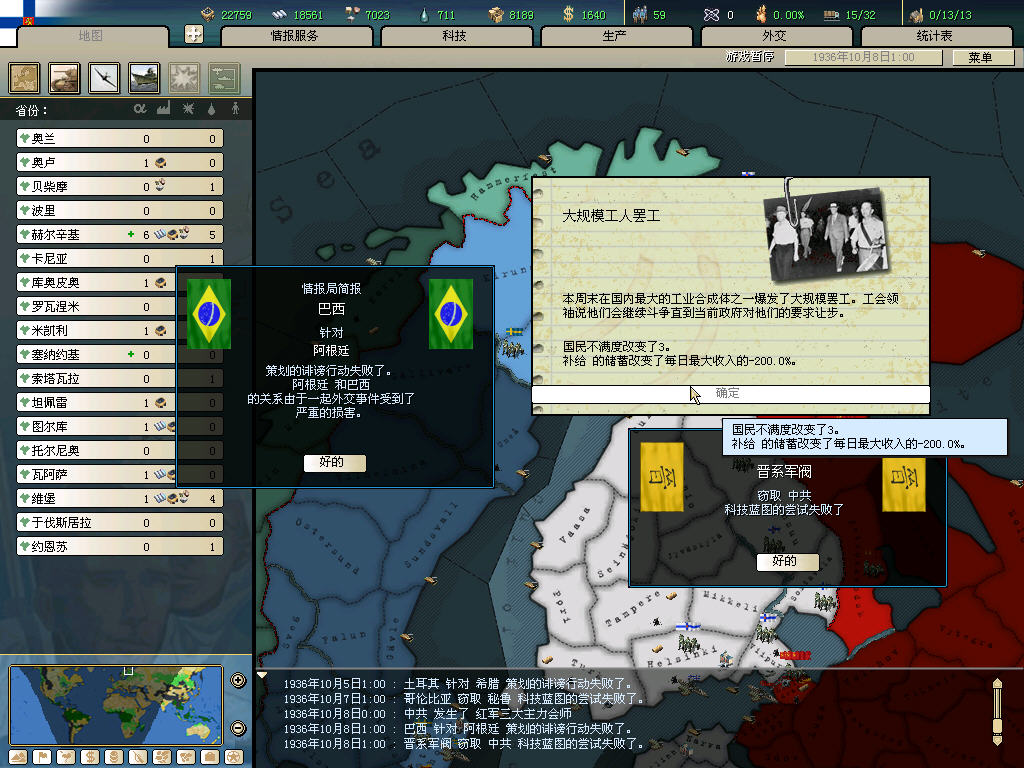Click the date field 1936年10月8日
Viewport: 1024px width, 768px height.
[863, 57]
